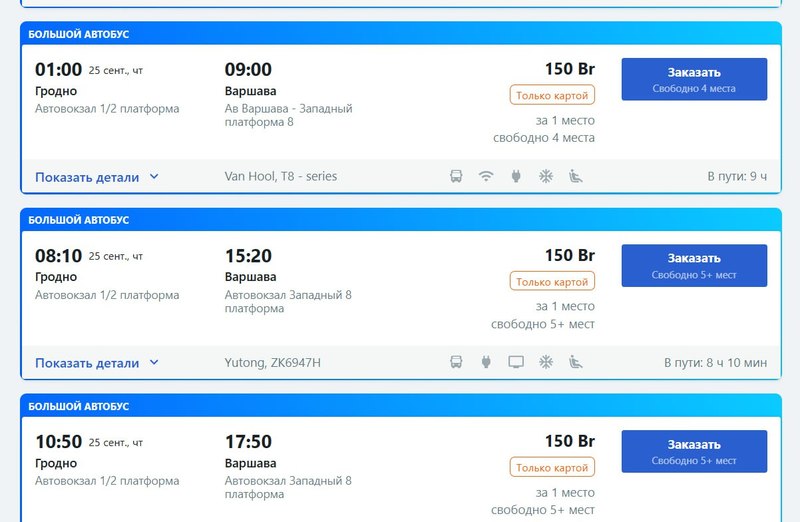This screenshot has height=522, width=800.
Task: Open "Показать детали" for the Yutong bus
Action: tap(87, 363)
